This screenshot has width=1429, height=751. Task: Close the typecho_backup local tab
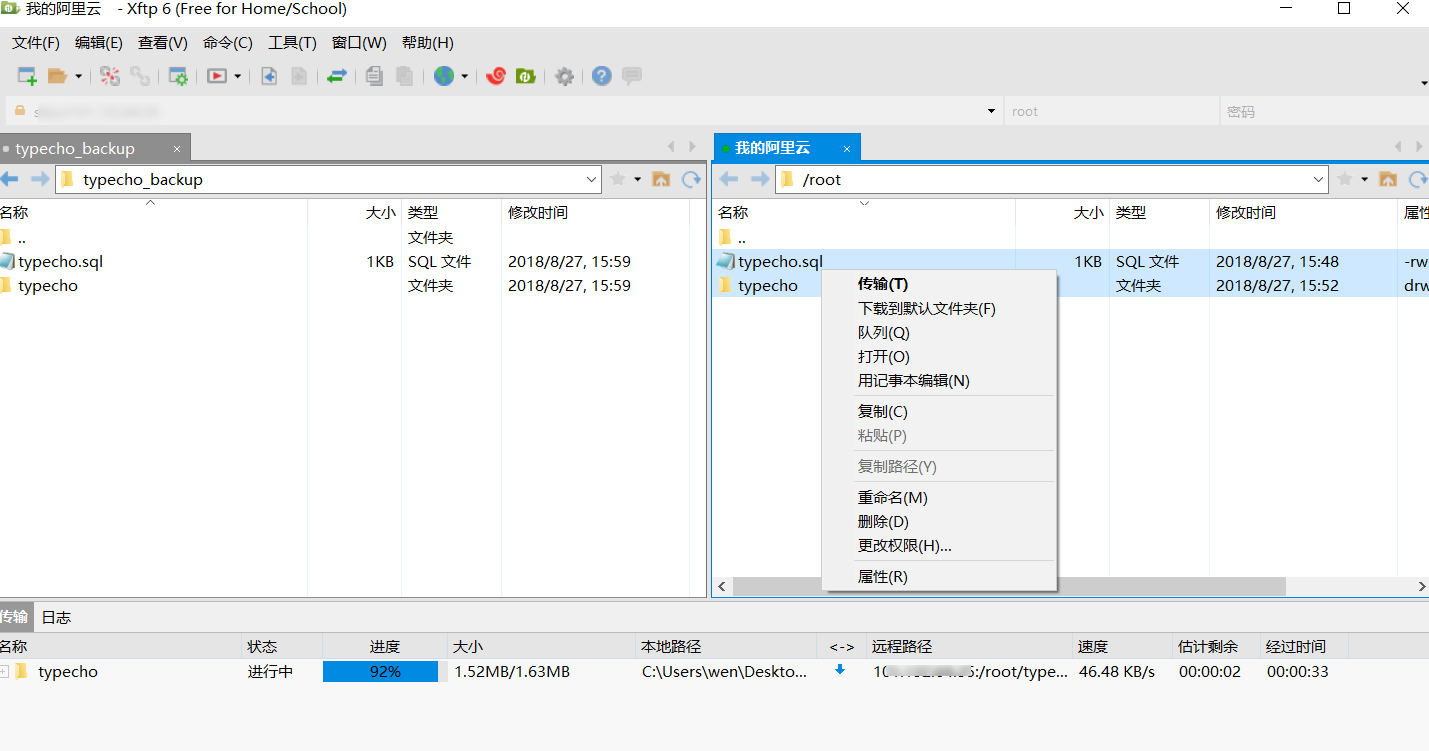coord(177,149)
